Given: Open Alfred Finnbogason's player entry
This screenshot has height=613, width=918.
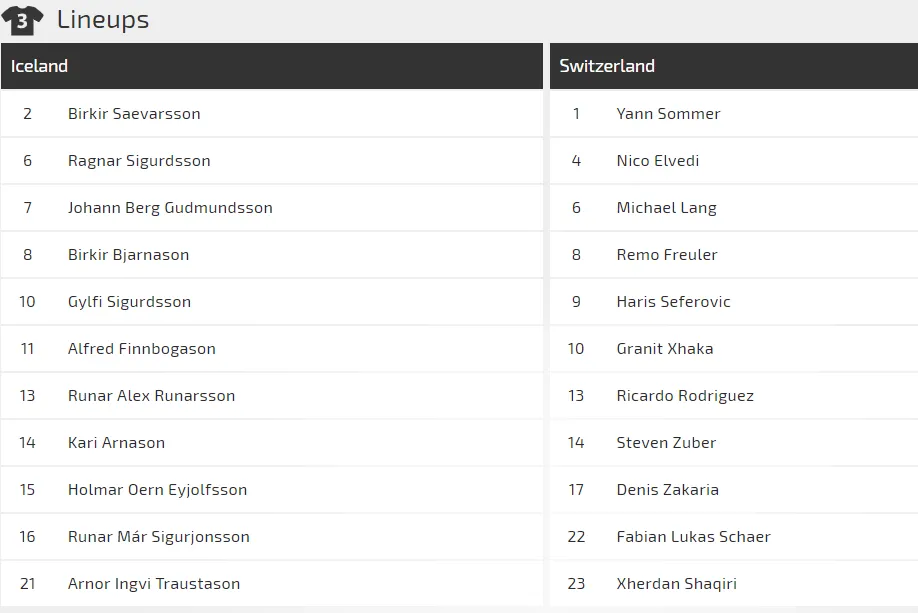Looking at the screenshot, I should 142,349.
